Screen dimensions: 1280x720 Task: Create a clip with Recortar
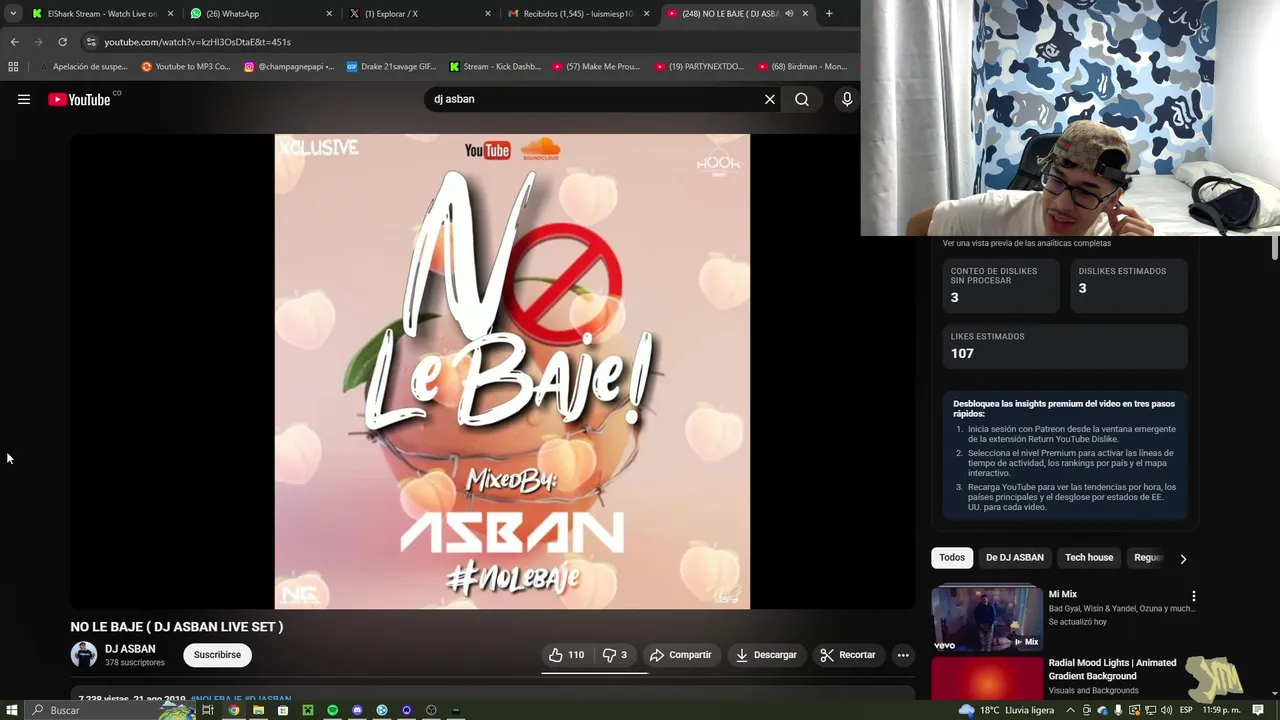848,655
